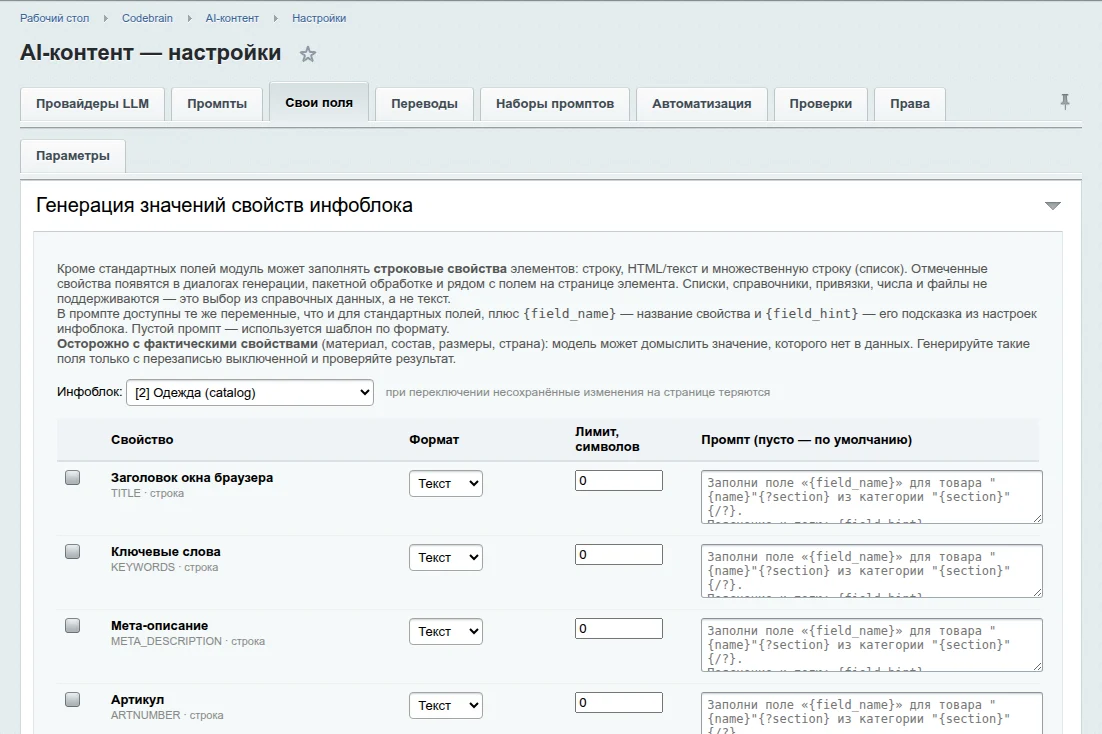Click prompt textarea for Артикул
The height and width of the screenshot is (734, 1102).
[x=871, y=713]
